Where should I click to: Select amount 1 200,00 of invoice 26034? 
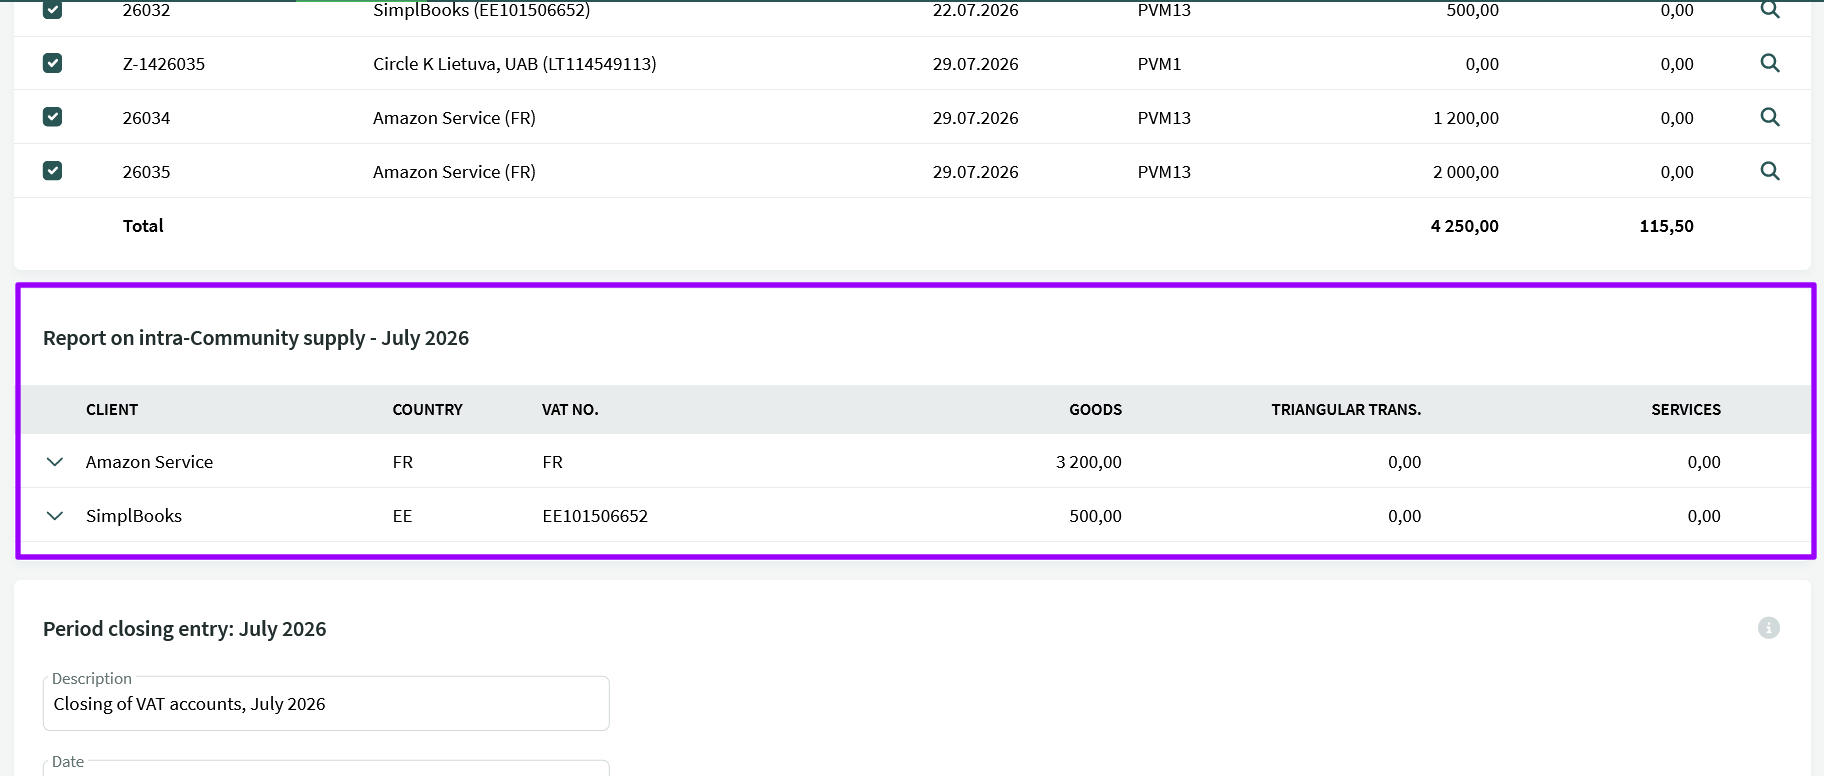(x=1466, y=118)
